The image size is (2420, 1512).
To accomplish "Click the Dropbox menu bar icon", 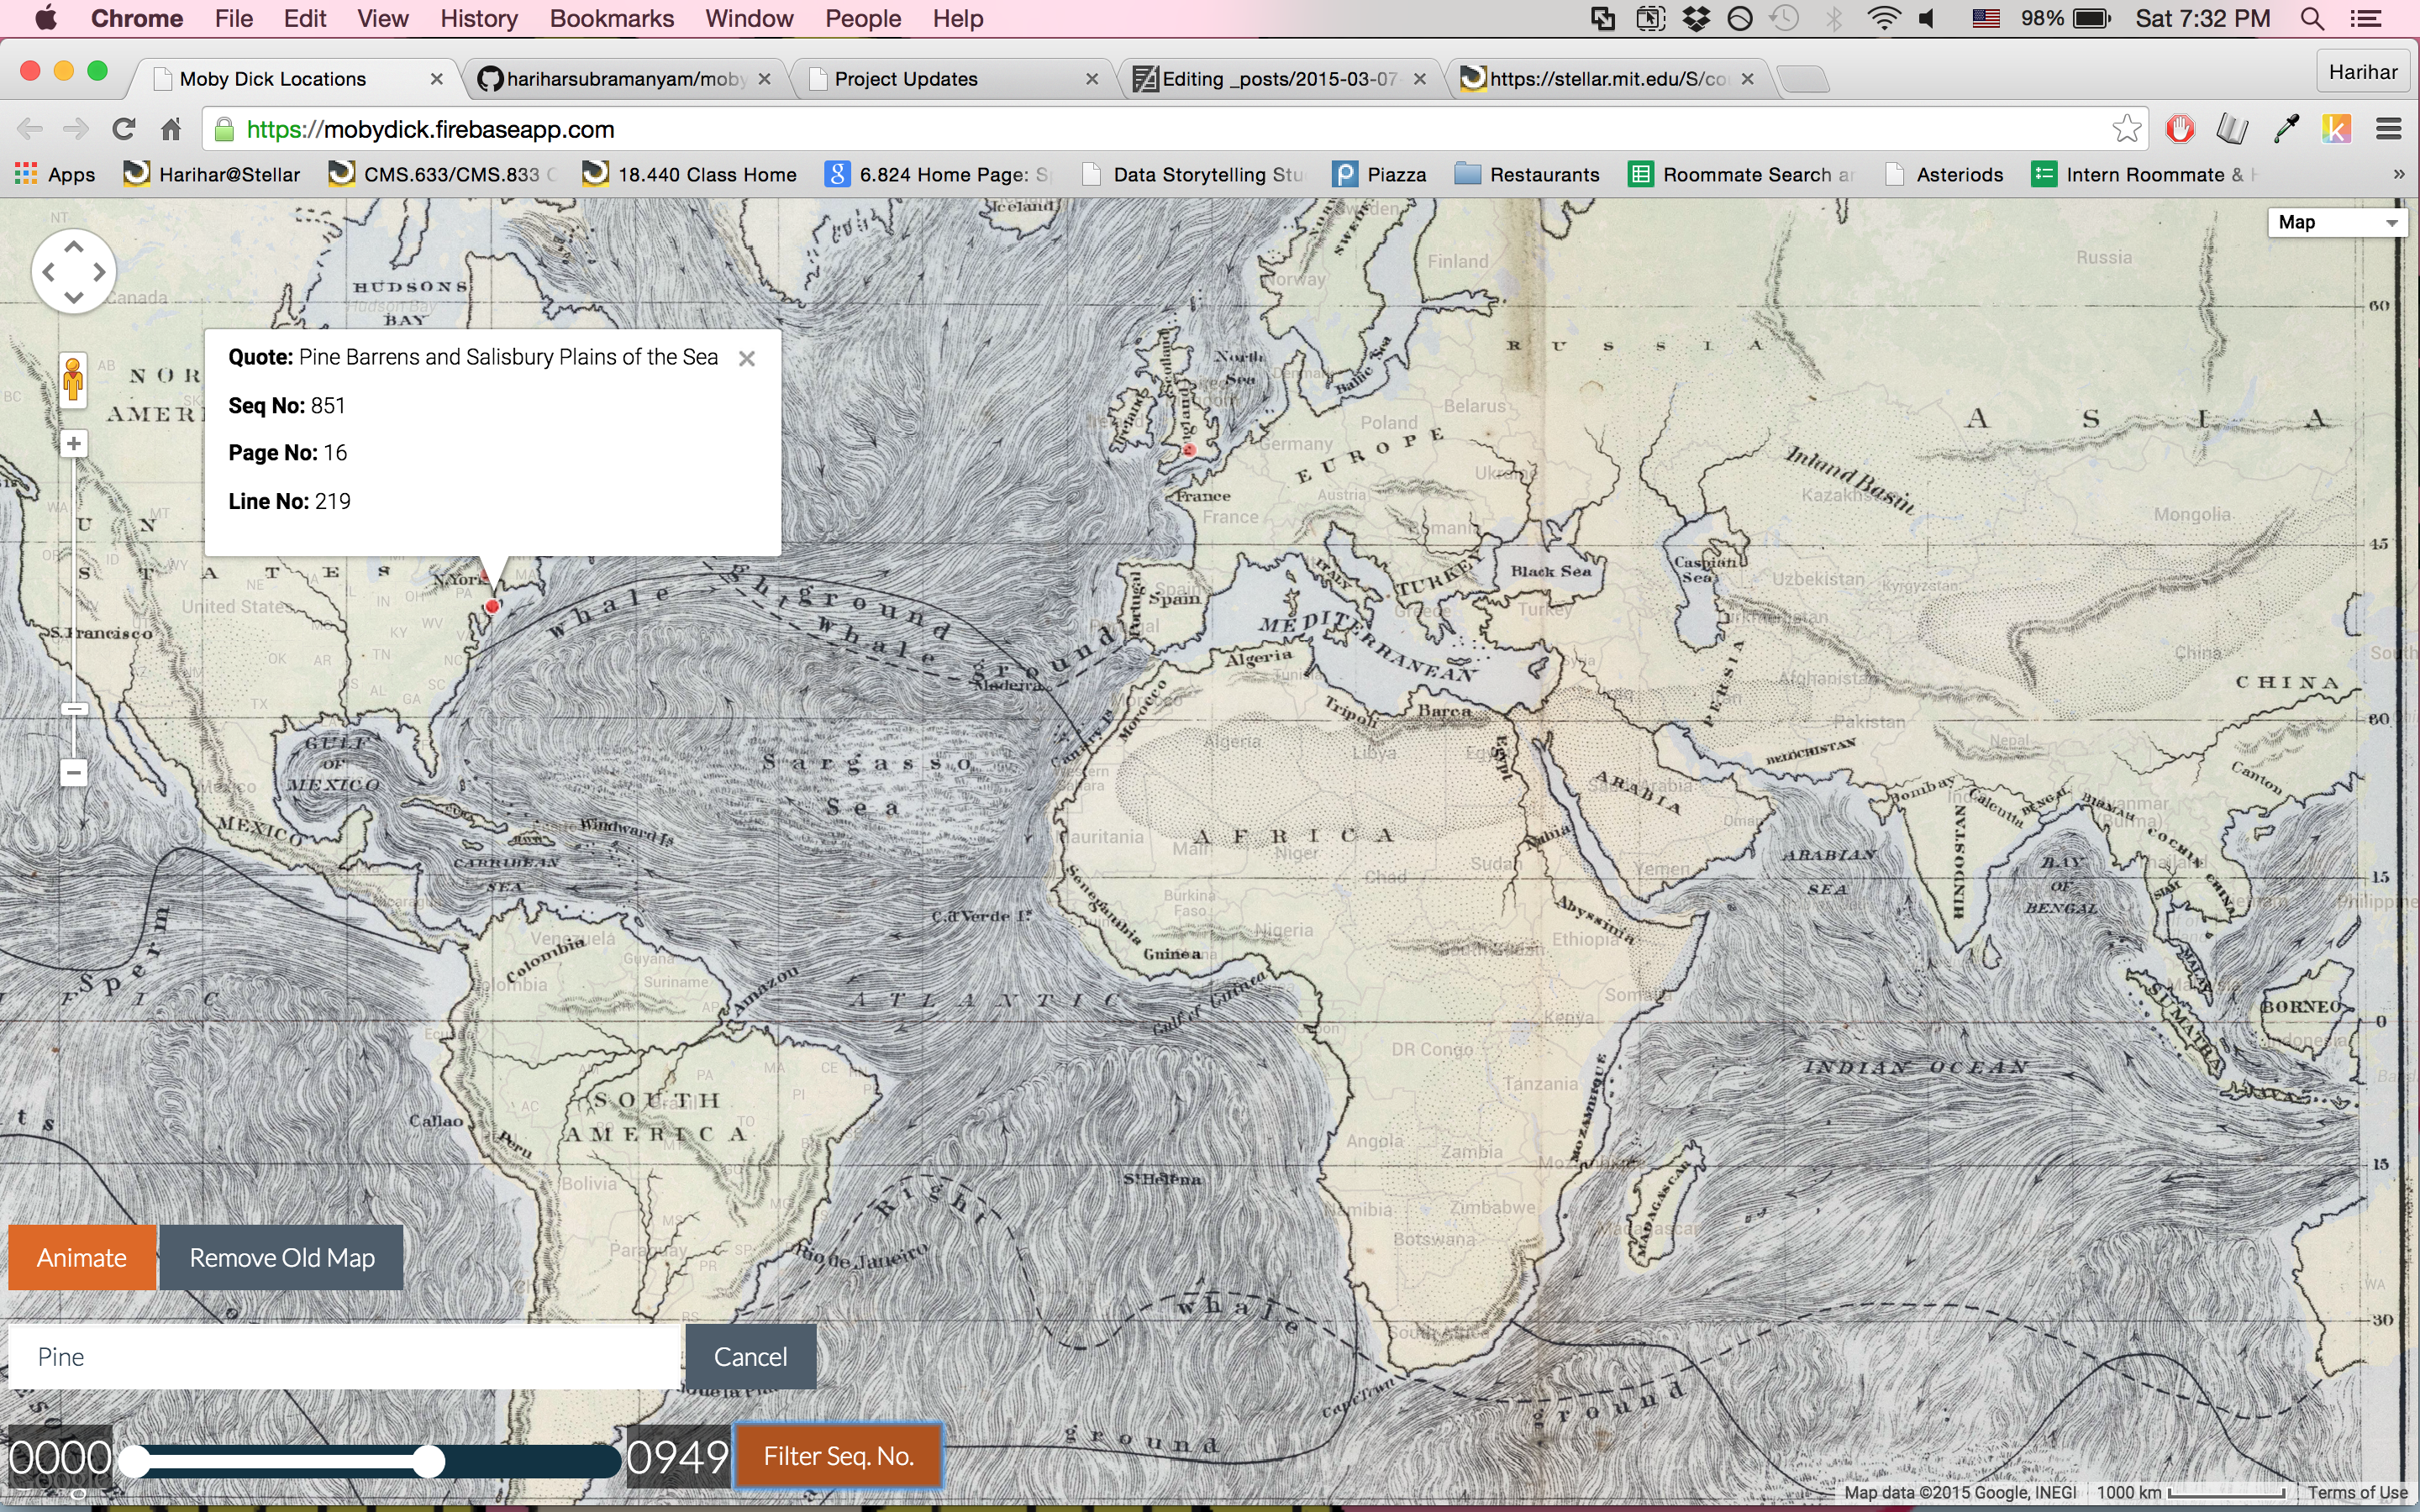I will [1697, 18].
